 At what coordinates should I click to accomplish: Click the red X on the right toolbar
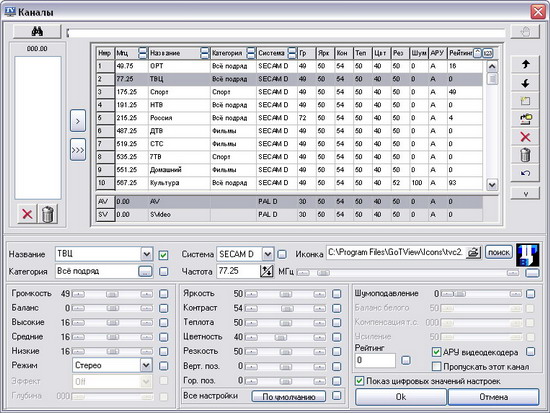pyautogui.click(x=525, y=137)
